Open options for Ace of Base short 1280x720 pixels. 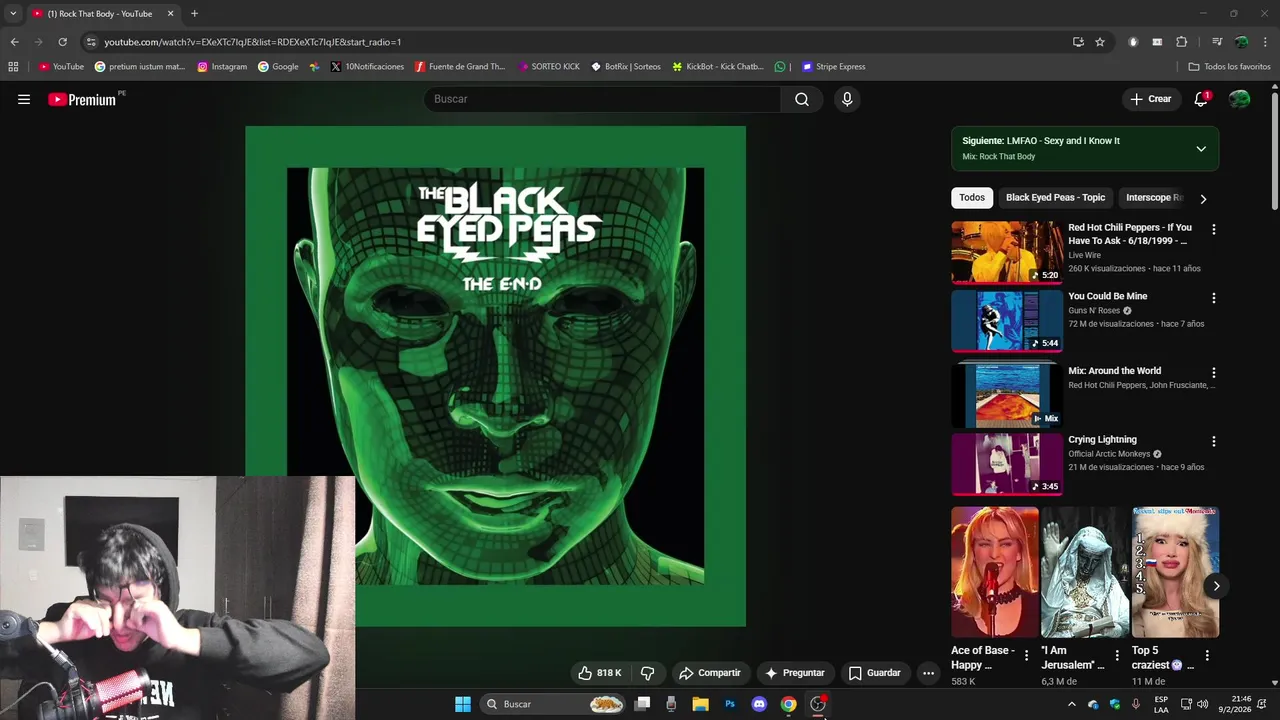point(1026,656)
